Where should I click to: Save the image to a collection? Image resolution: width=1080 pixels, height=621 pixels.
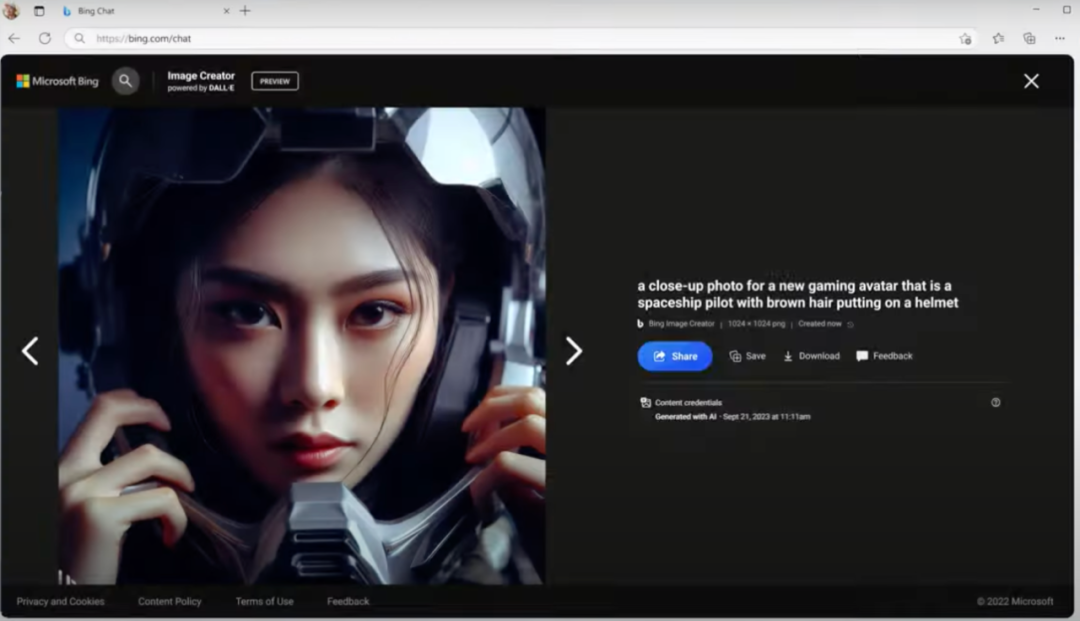(x=747, y=356)
